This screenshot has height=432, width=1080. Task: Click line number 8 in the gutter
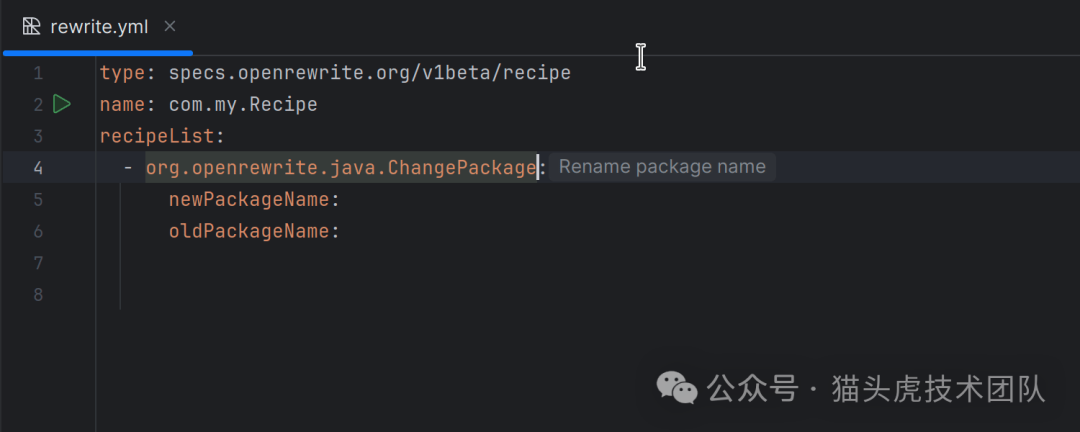(38, 295)
